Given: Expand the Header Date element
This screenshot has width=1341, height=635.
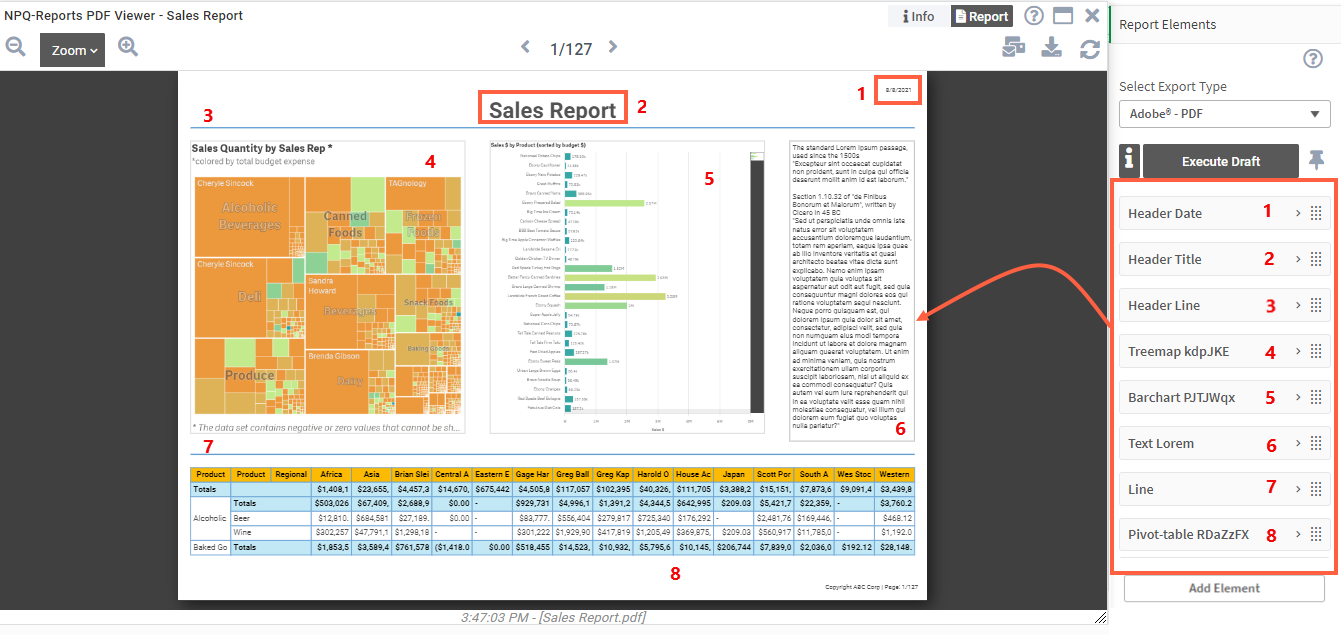Looking at the screenshot, I should click(1298, 213).
